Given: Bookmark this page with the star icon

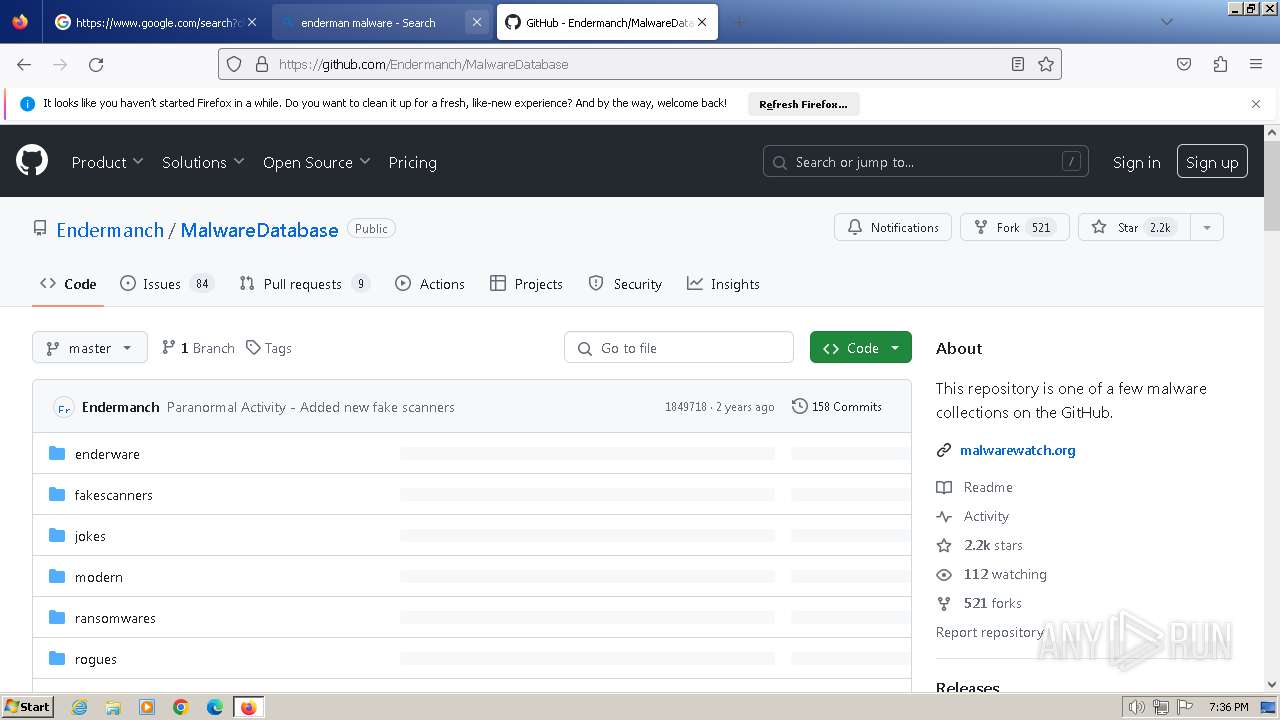Looking at the screenshot, I should click(1046, 64).
